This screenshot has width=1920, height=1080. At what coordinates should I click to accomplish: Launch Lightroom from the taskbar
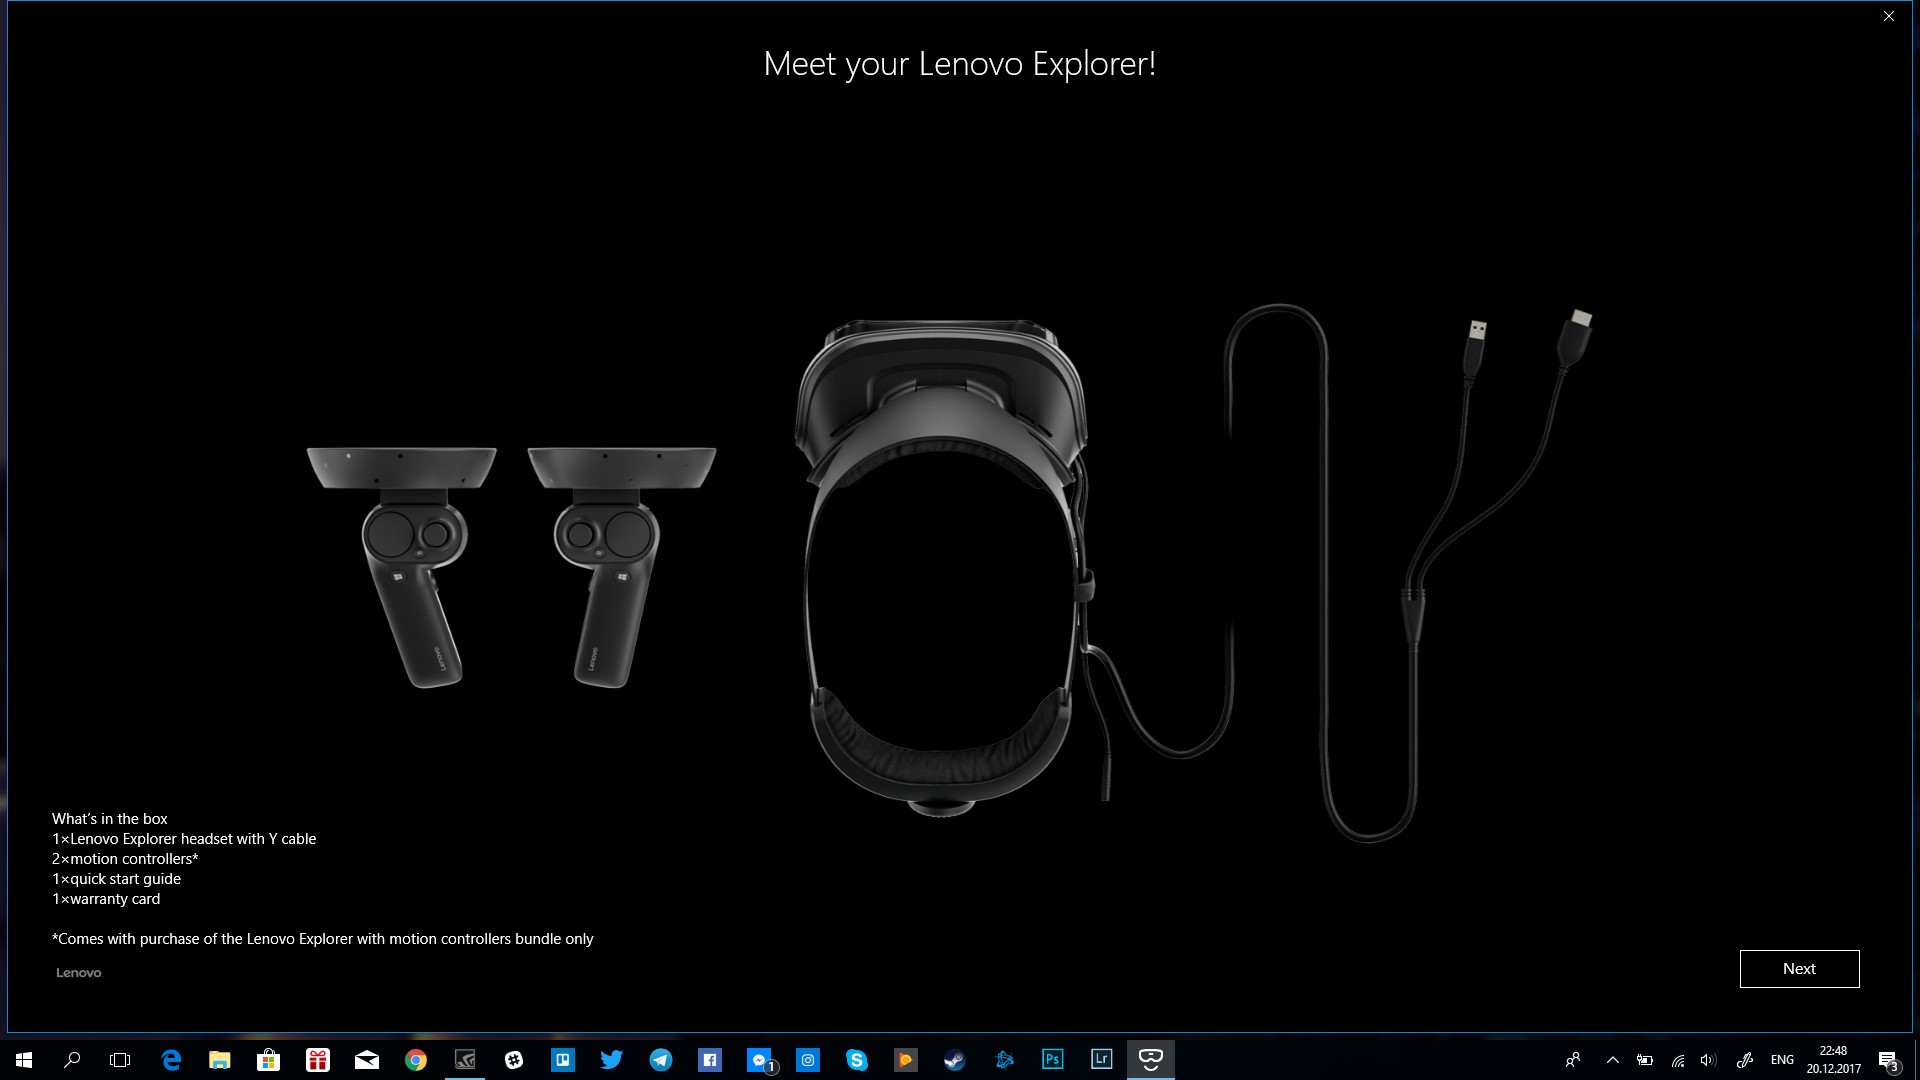(x=1102, y=1059)
